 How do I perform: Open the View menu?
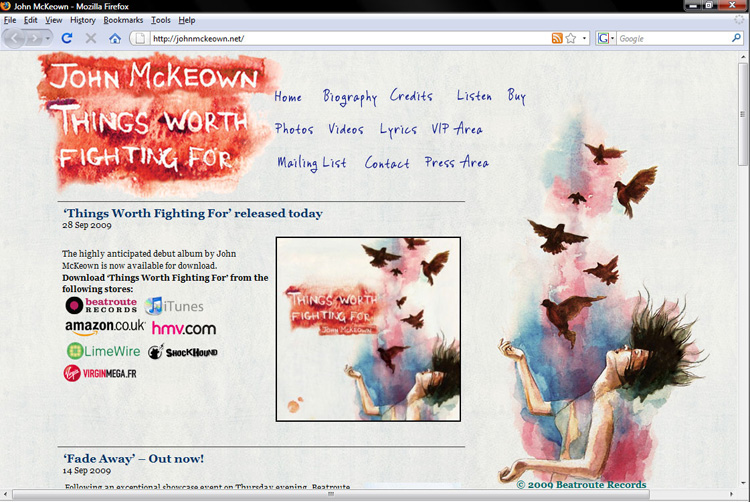pyautogui.click(x=54, y=20)
